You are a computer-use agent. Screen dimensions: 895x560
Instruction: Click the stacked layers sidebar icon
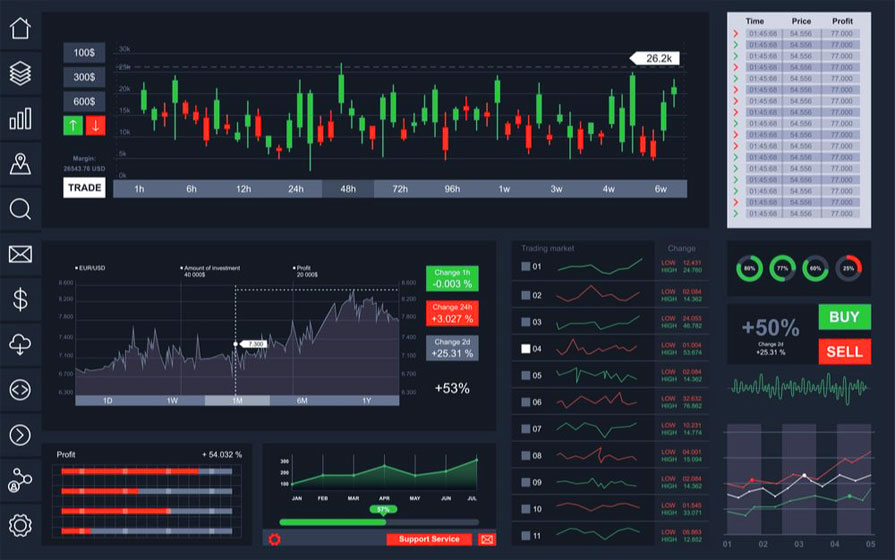[20, 73]
